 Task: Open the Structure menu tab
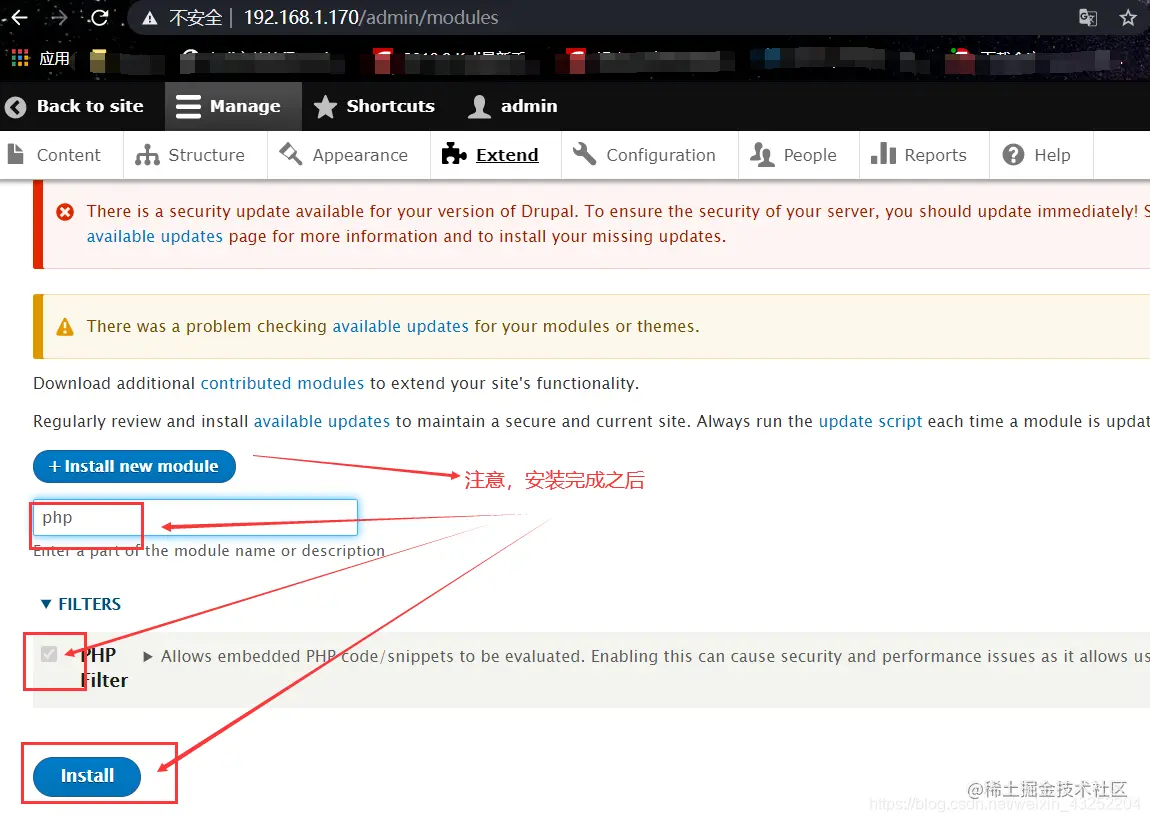[x=195, y=155]
